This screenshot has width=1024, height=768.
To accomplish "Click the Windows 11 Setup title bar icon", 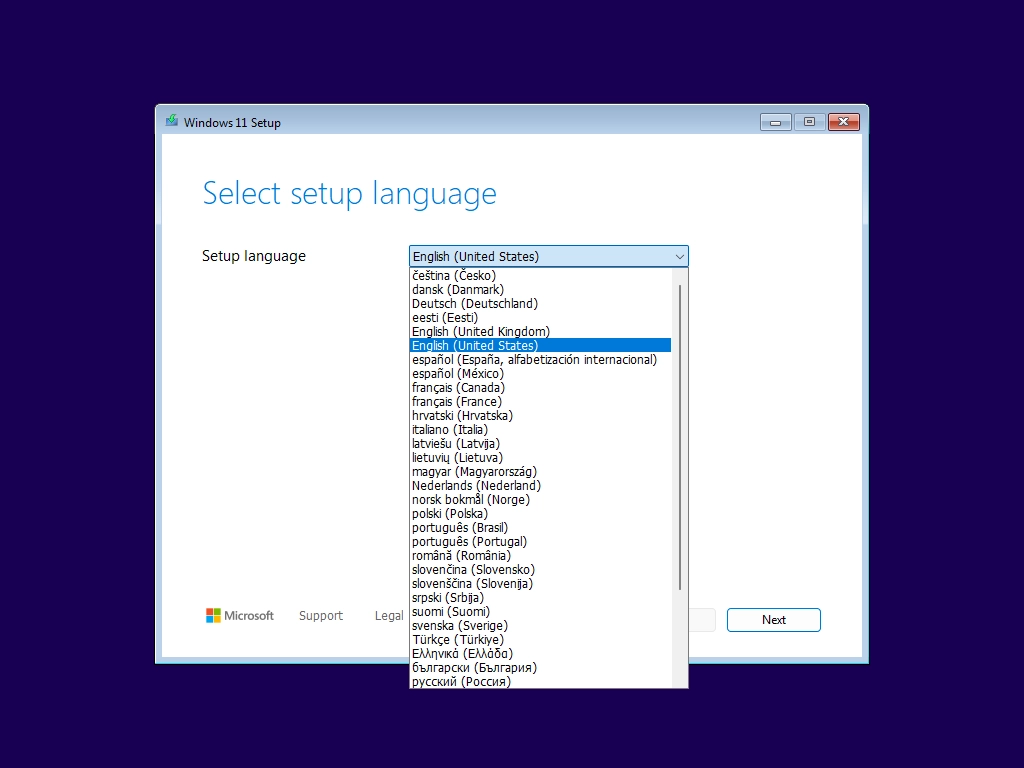I will [172, 121].
